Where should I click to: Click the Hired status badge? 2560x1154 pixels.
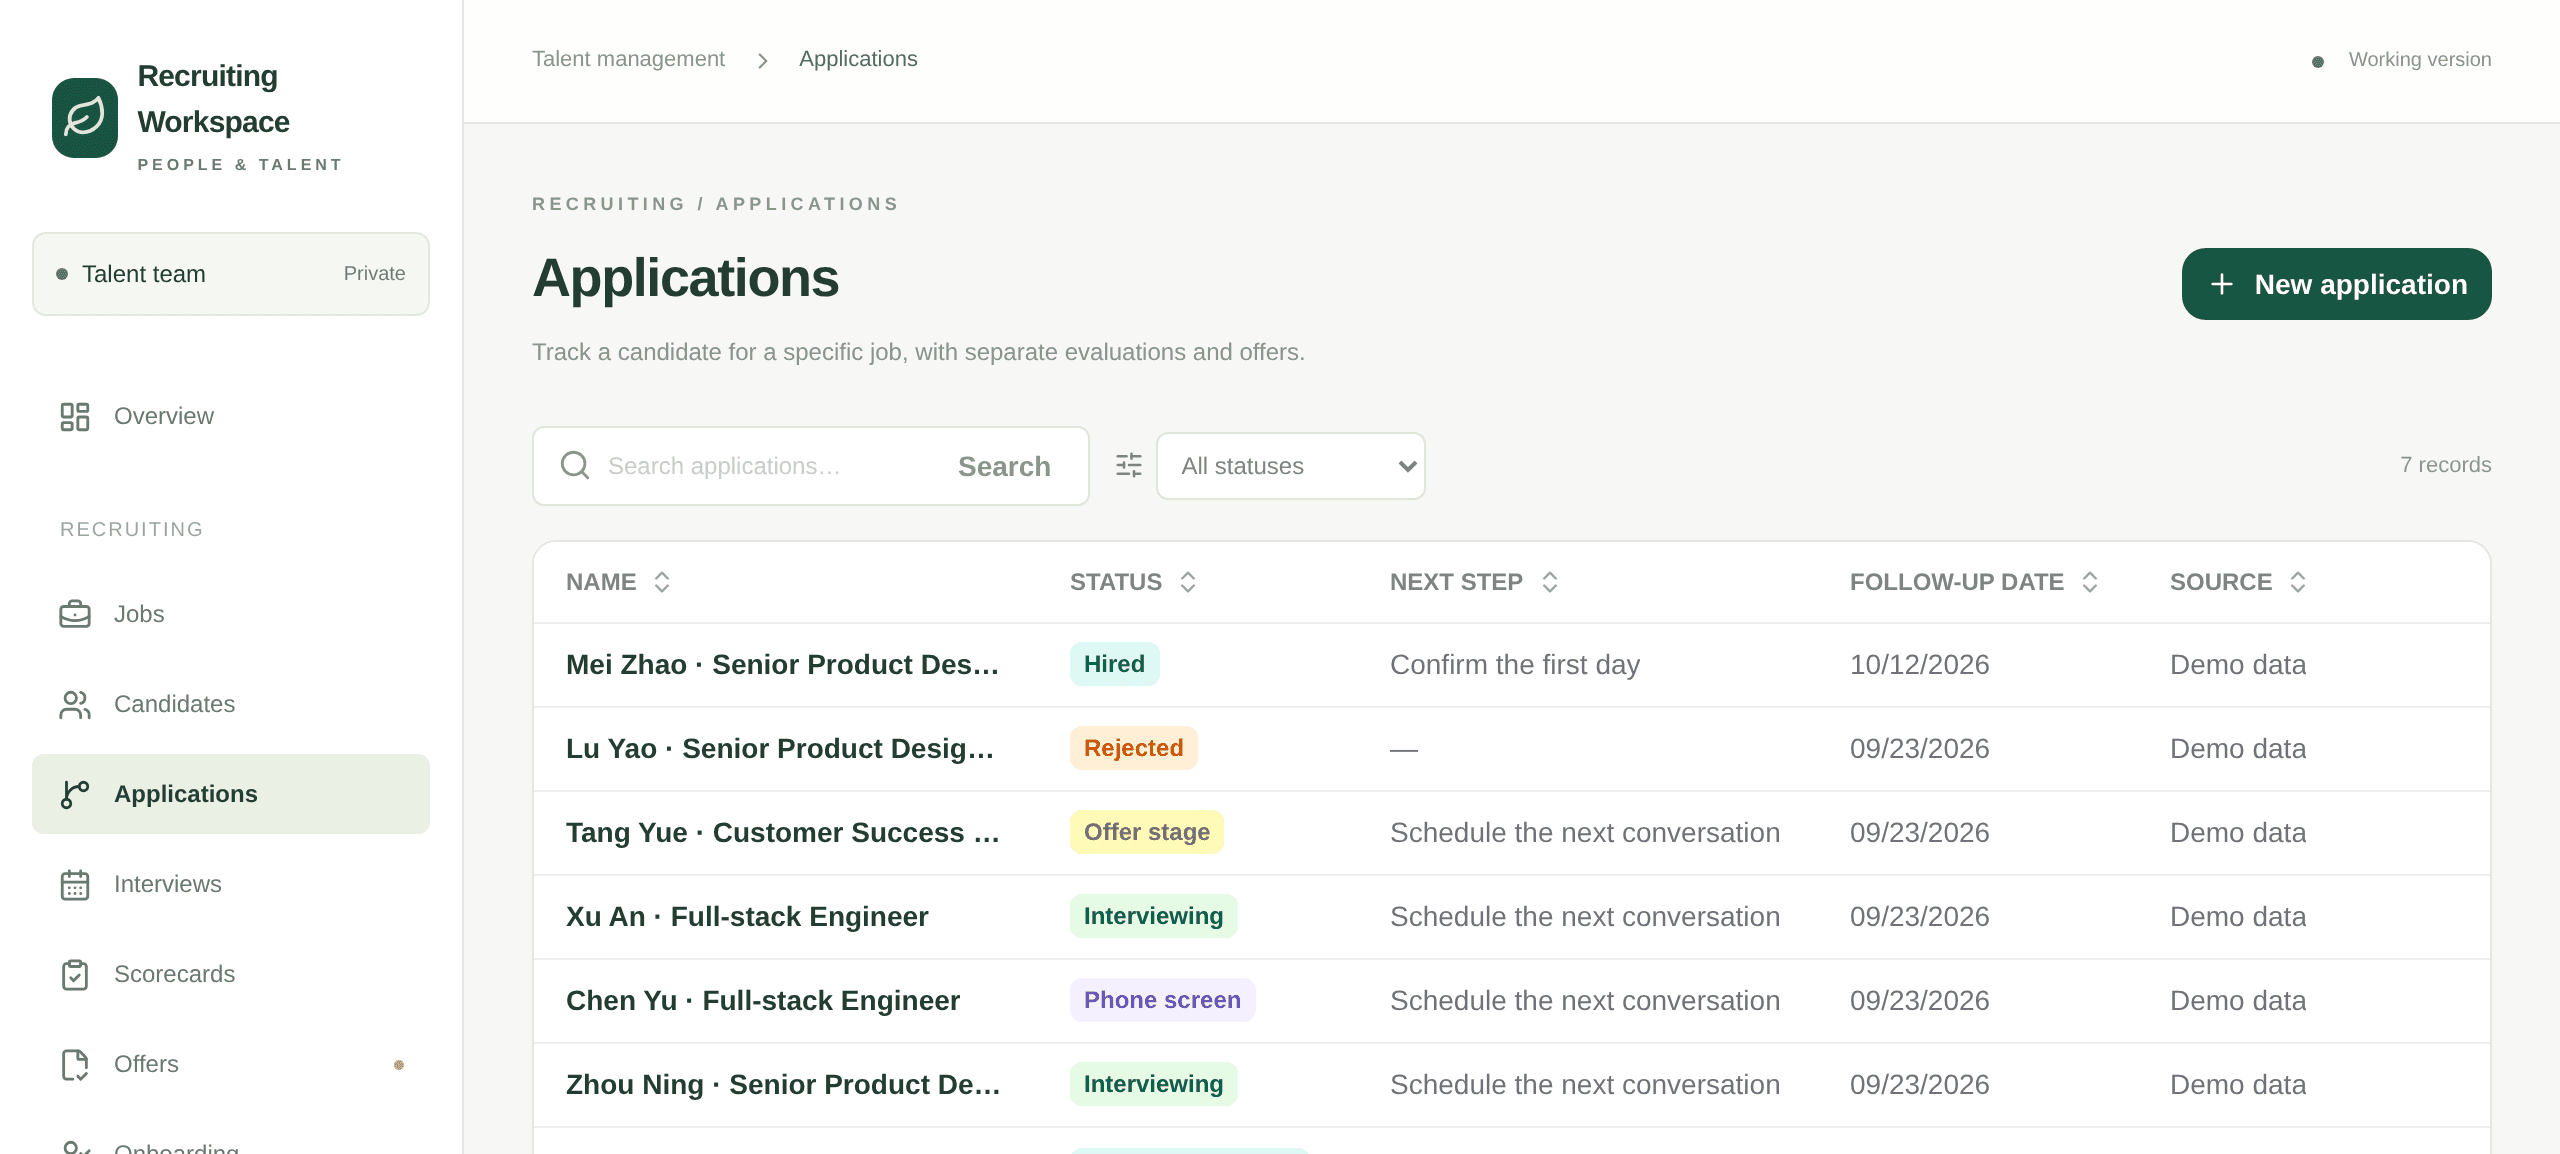1114,664
